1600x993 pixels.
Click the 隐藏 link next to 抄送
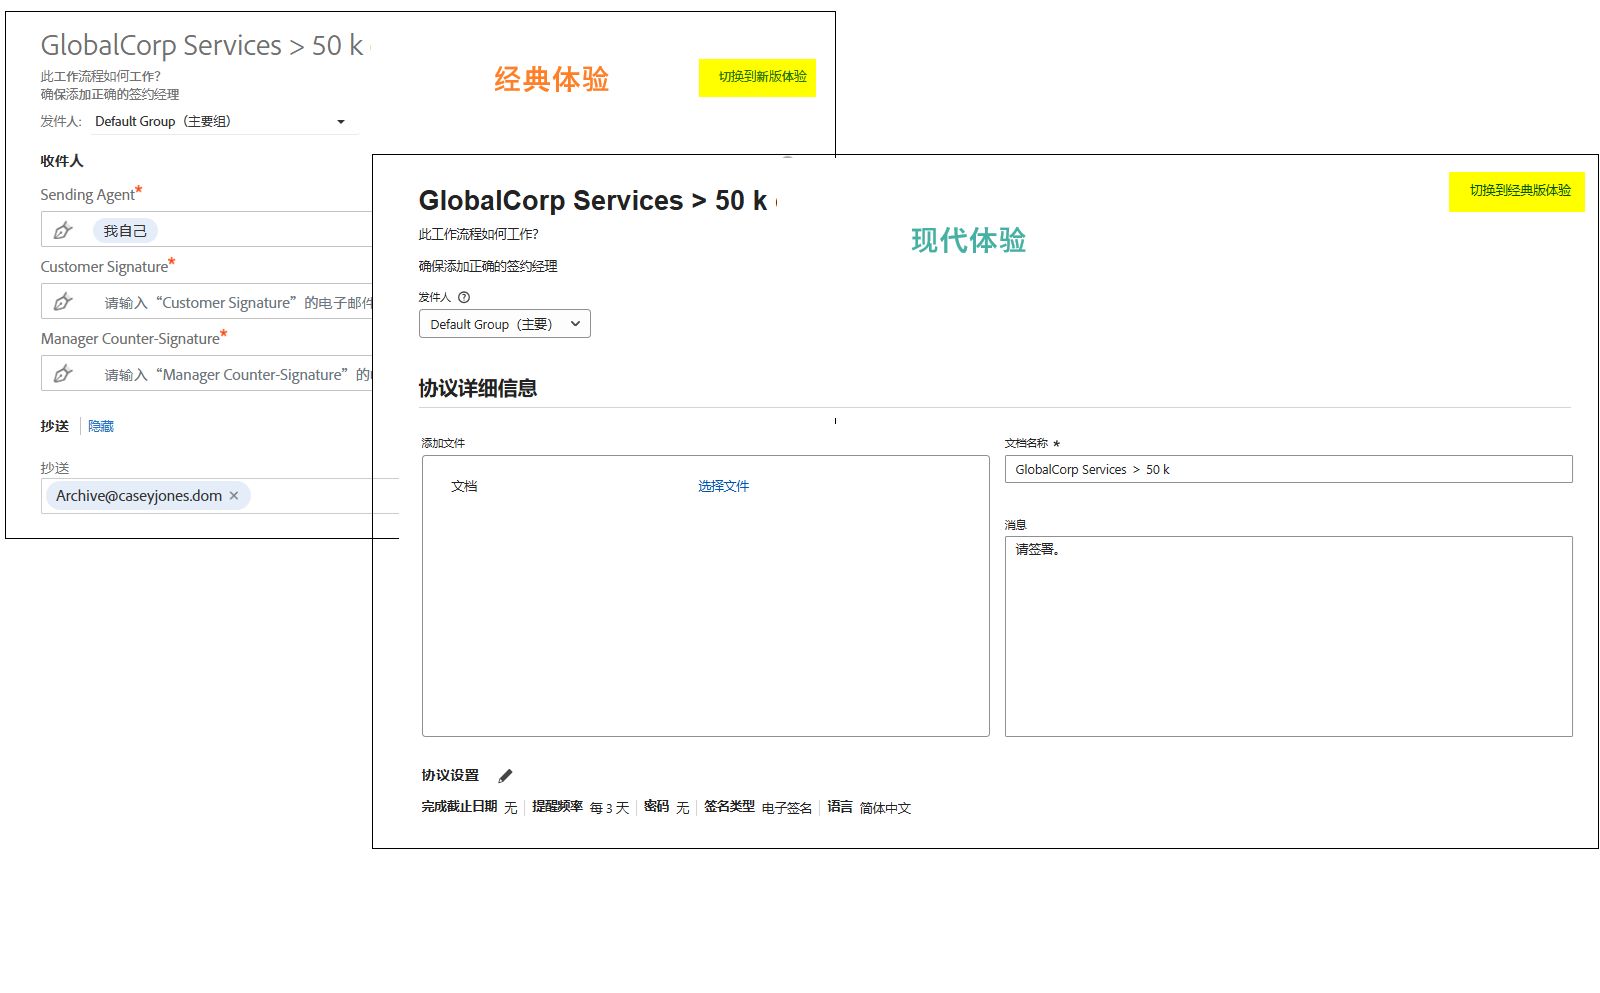[x=101, y=426]
